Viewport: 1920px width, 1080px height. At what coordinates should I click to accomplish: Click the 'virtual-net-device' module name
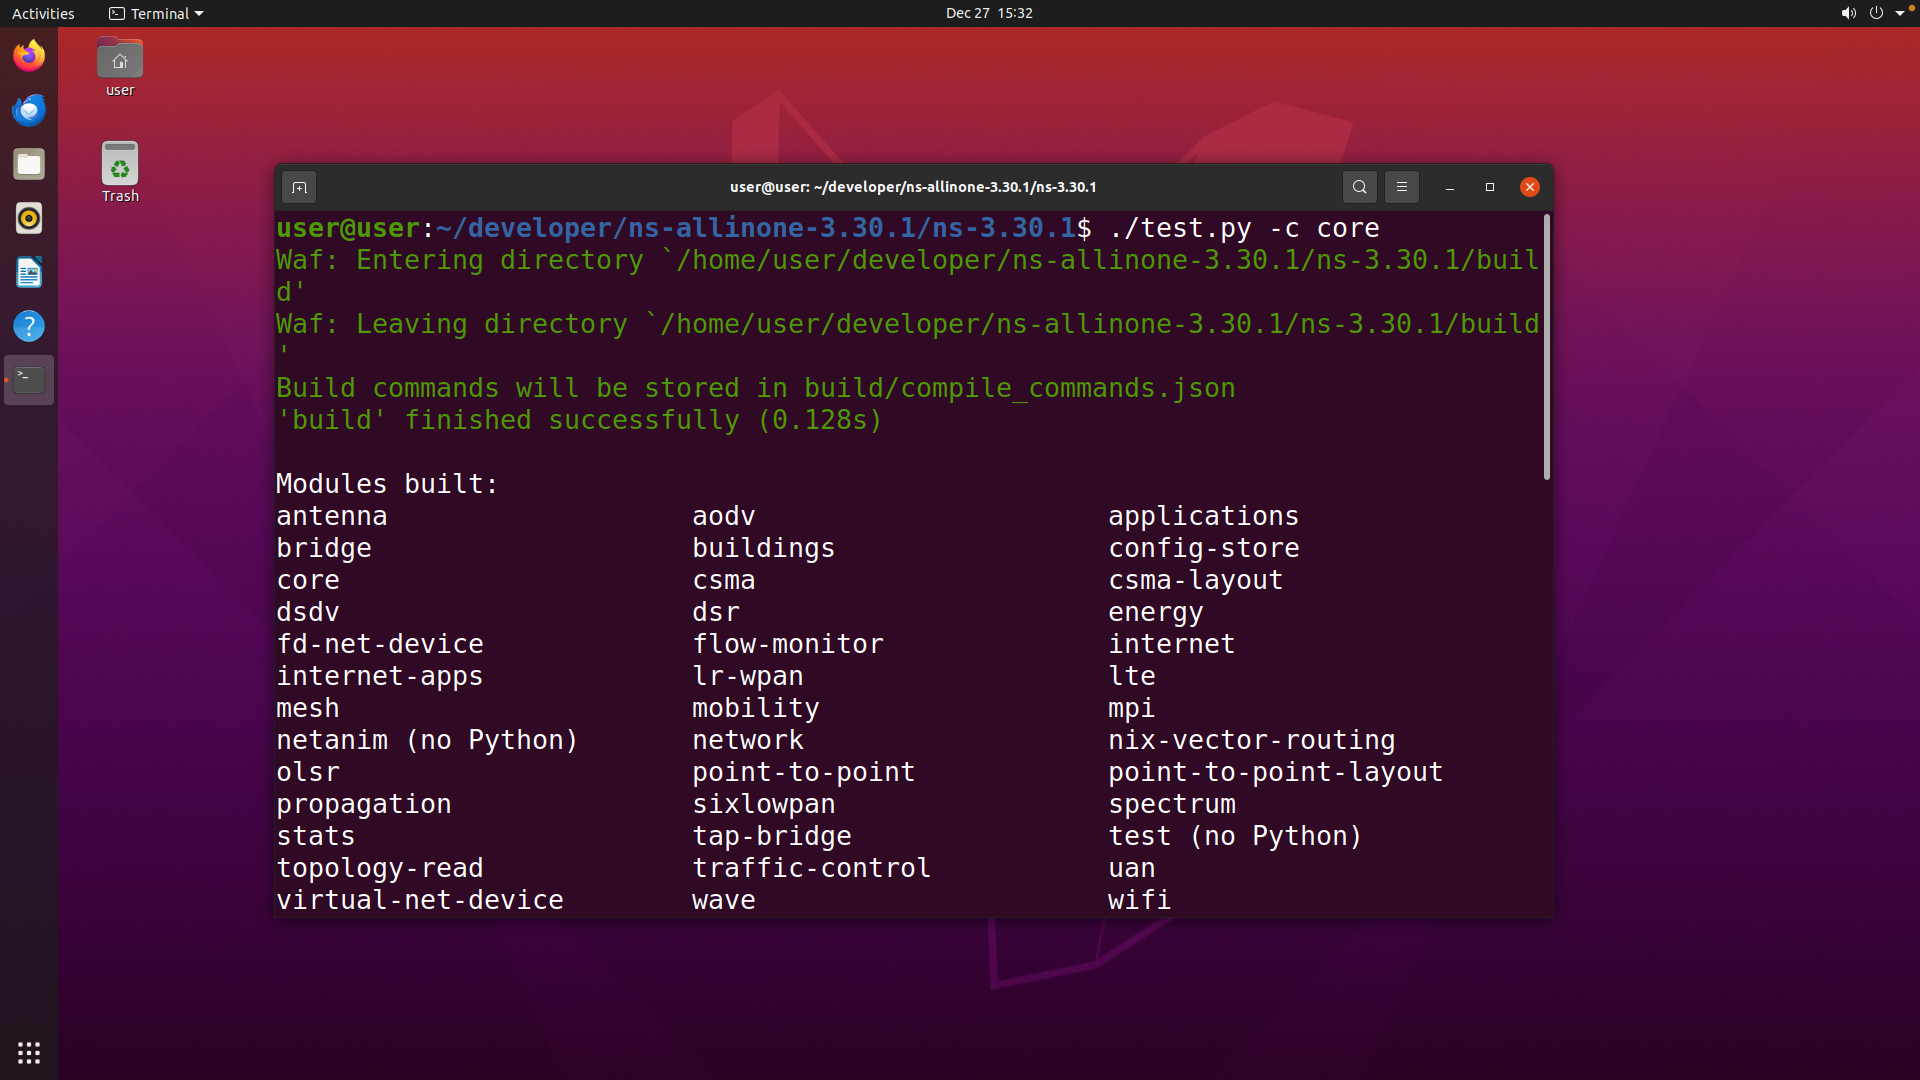click(420, 900)
